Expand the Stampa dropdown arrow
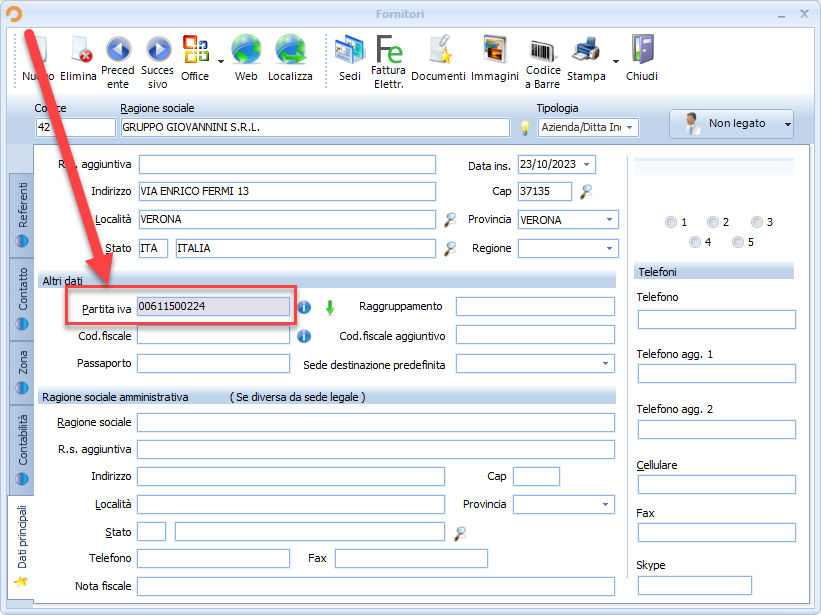Viewport: 821px width, 615px height. click(616, 62)
